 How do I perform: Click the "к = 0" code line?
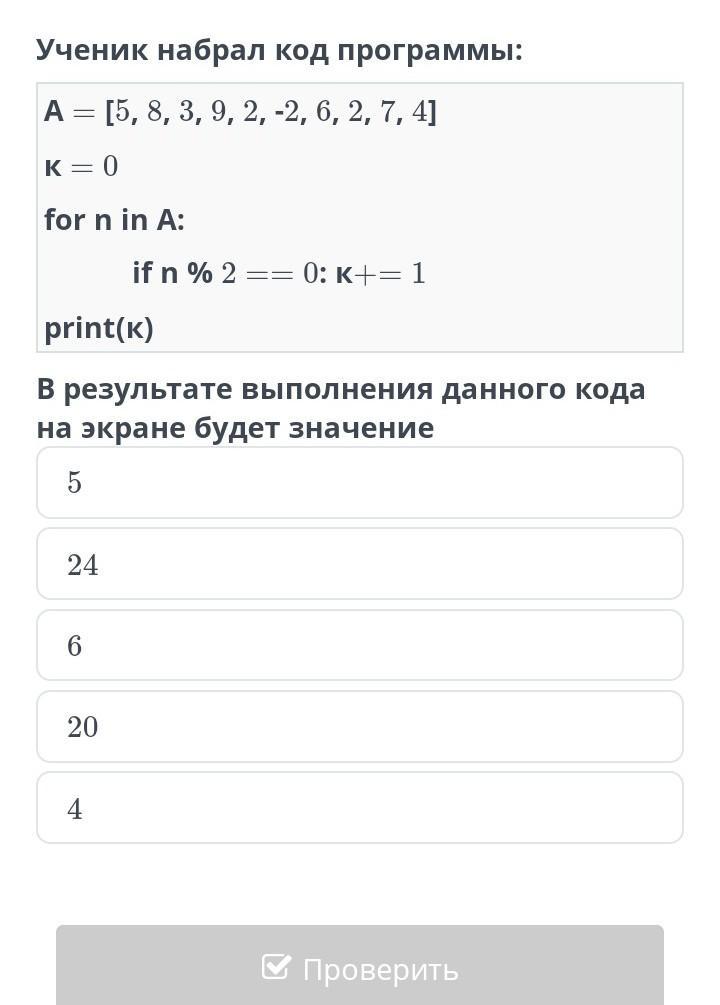tap(81, 166)
